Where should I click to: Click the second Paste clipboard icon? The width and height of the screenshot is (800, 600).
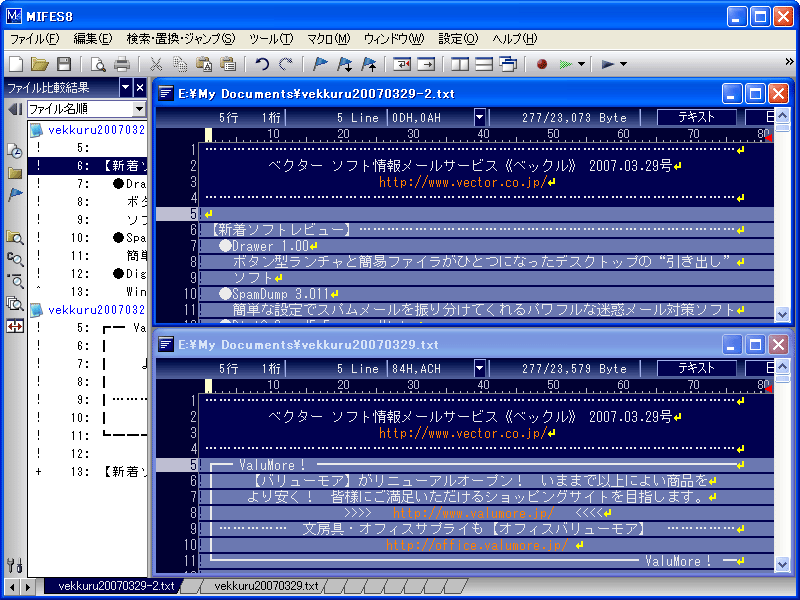coord(228,64)
